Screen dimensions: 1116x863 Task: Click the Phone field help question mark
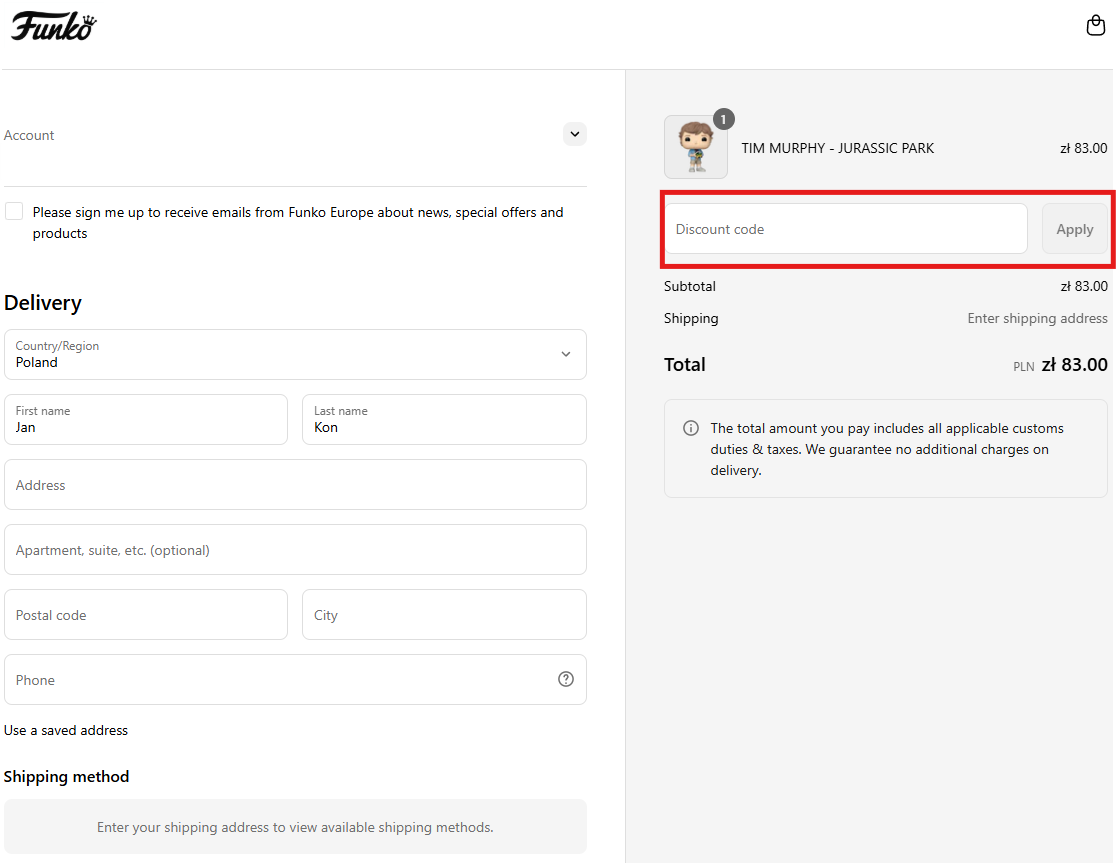566,679
